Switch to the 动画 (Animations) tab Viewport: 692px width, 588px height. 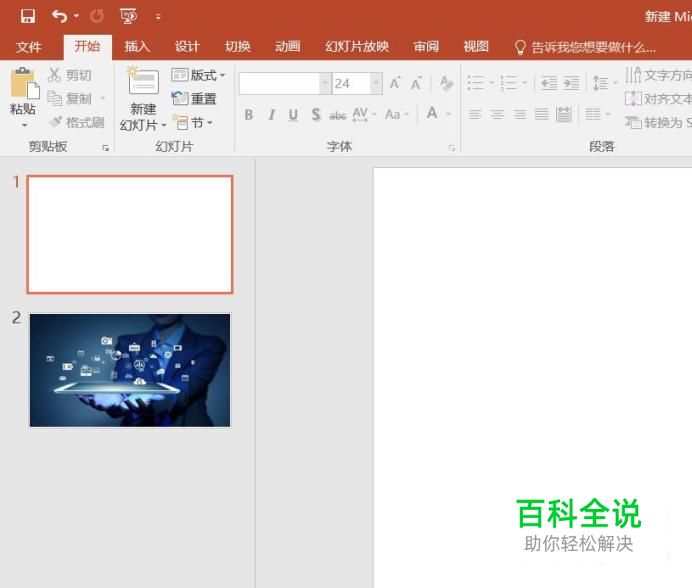tap(288, 46)
